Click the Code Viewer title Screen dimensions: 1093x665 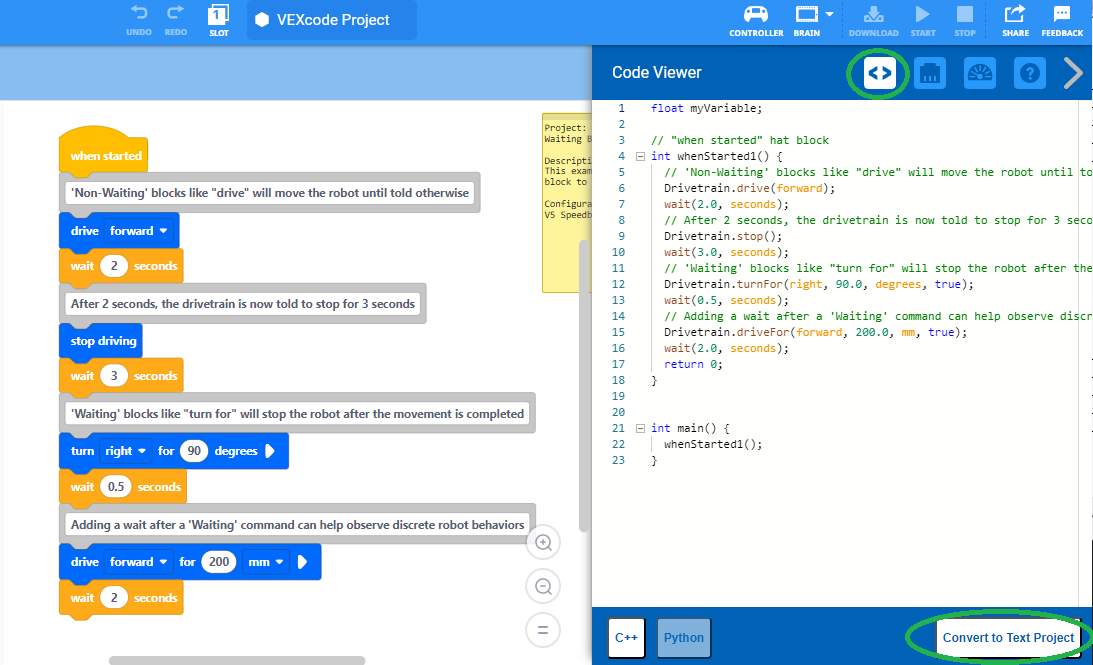coord(657,72)
